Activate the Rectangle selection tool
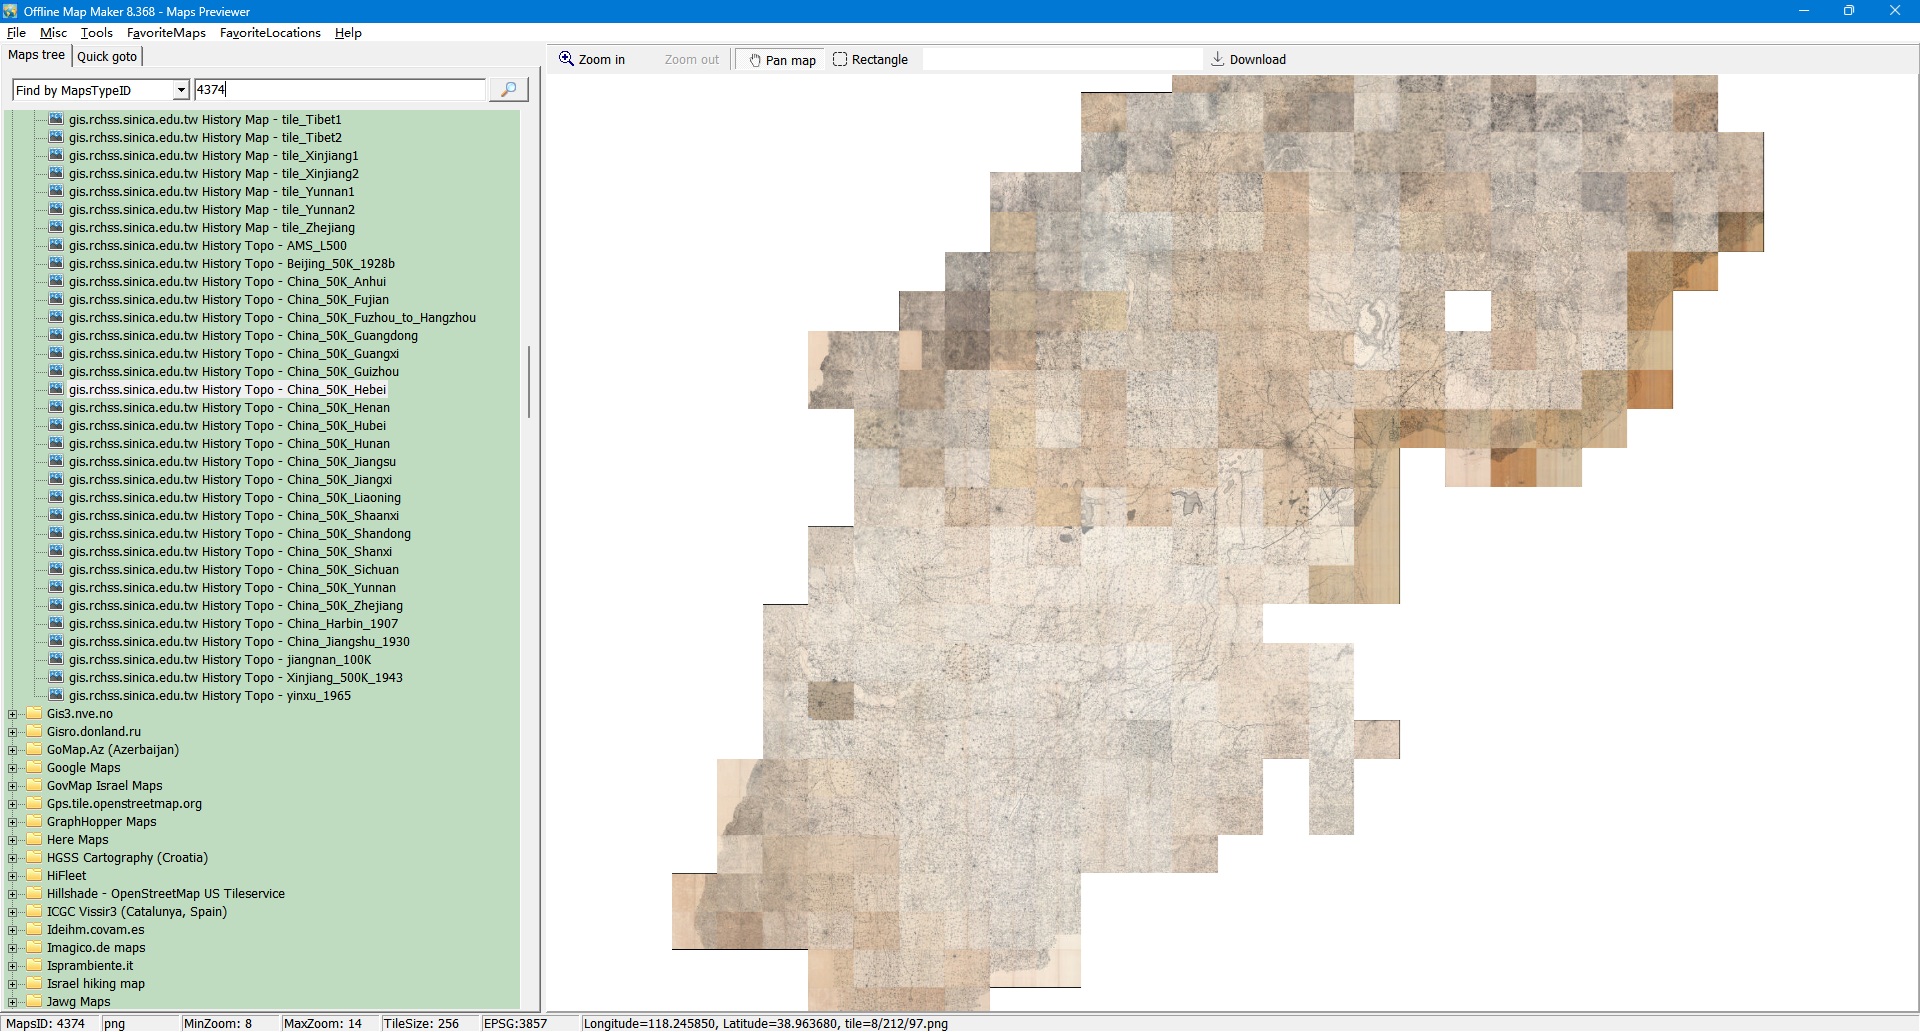Screen dimensions: 1920x1032 pyautogui.click(x=870, y=60)
